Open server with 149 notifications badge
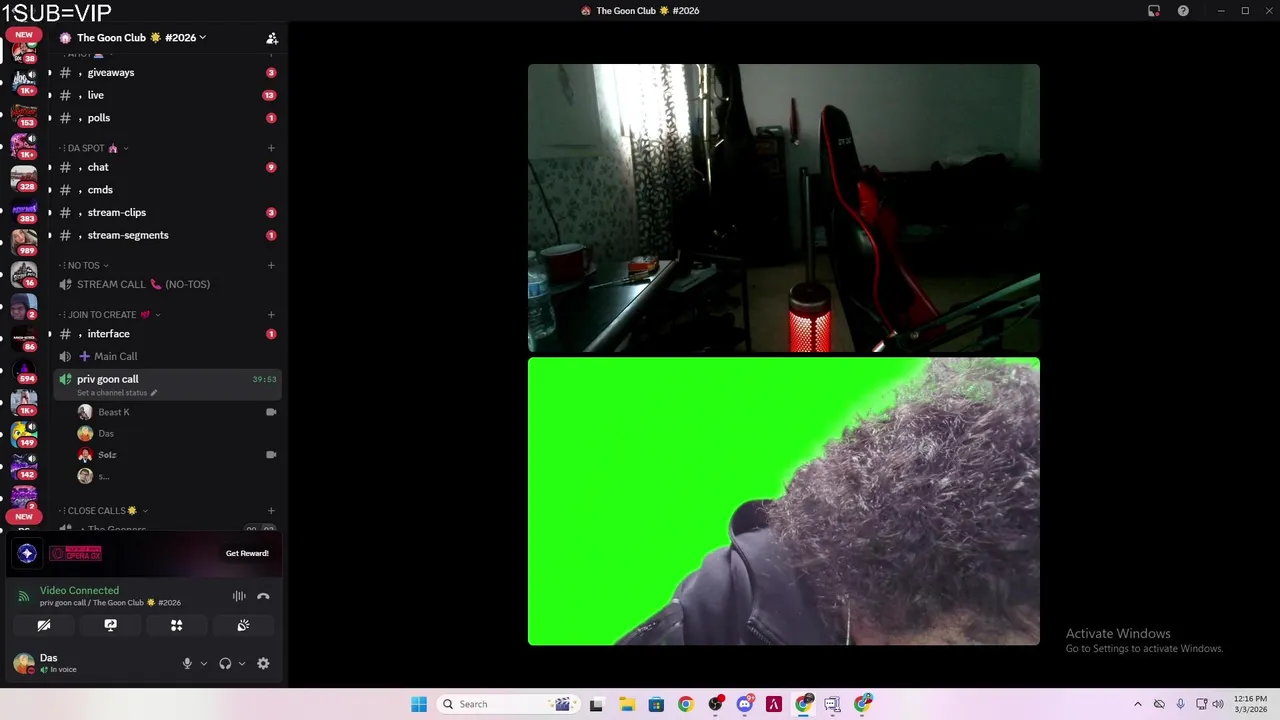The height and width of the screenshot is (720, 1280). click(24, 434)
